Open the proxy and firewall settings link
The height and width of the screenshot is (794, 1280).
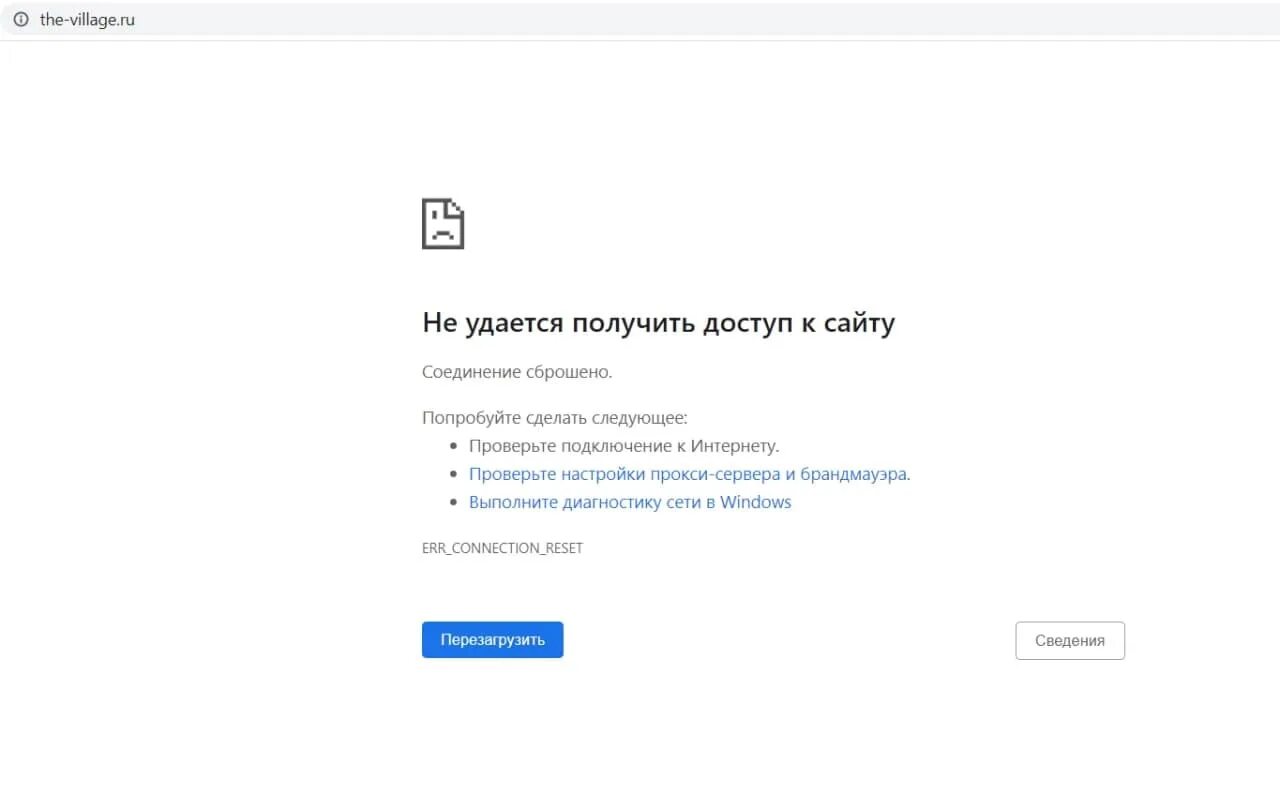689,474
